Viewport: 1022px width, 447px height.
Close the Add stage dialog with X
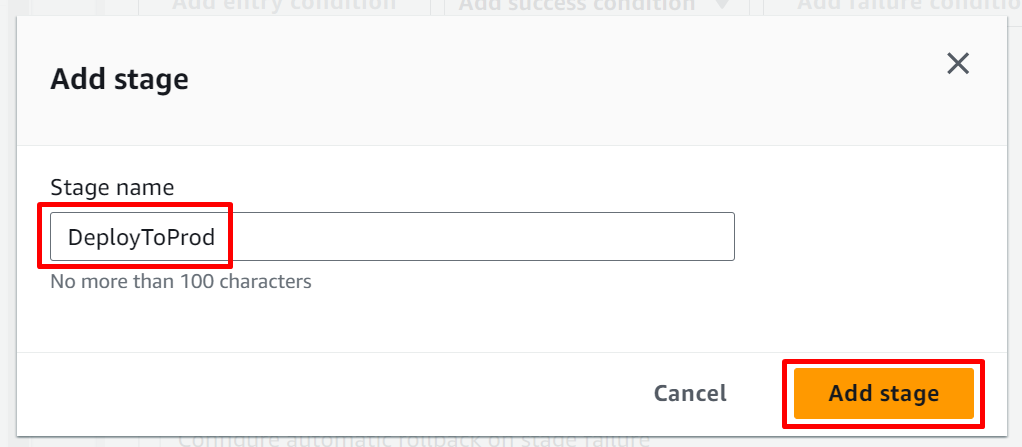[958, 64]
